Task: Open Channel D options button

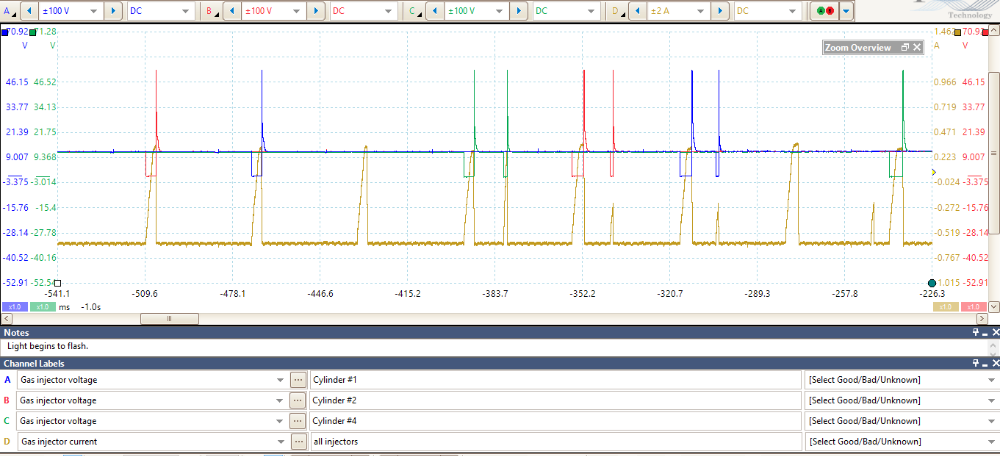Action: click(616, 11)
